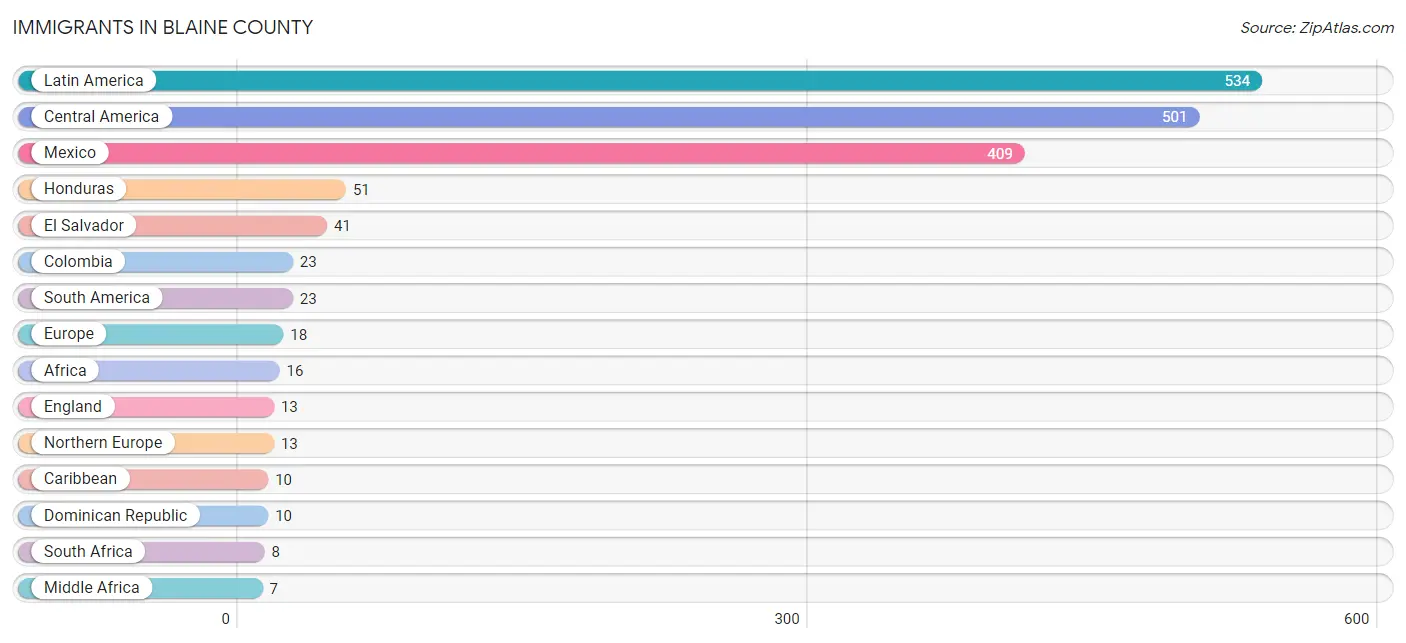Click the 13 value beside England

click(x=289, y=407)
